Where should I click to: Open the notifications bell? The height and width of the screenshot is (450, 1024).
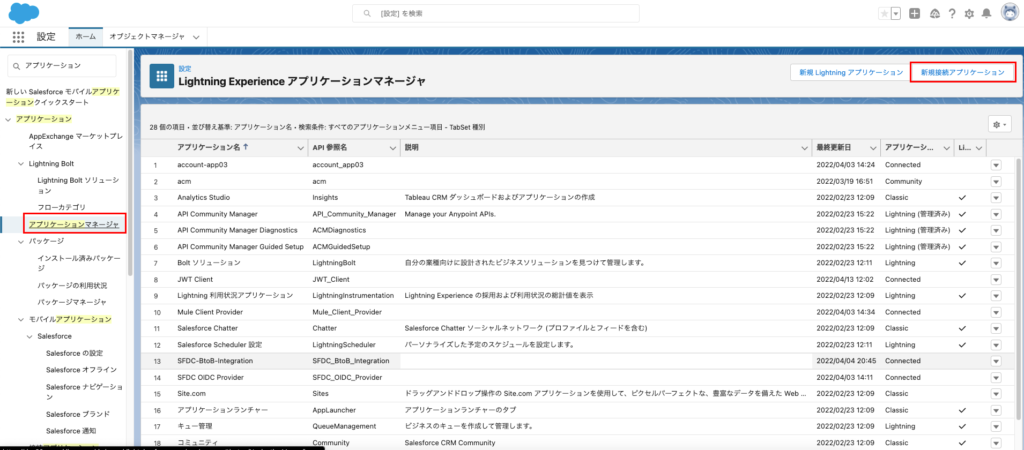pos(987,13)
